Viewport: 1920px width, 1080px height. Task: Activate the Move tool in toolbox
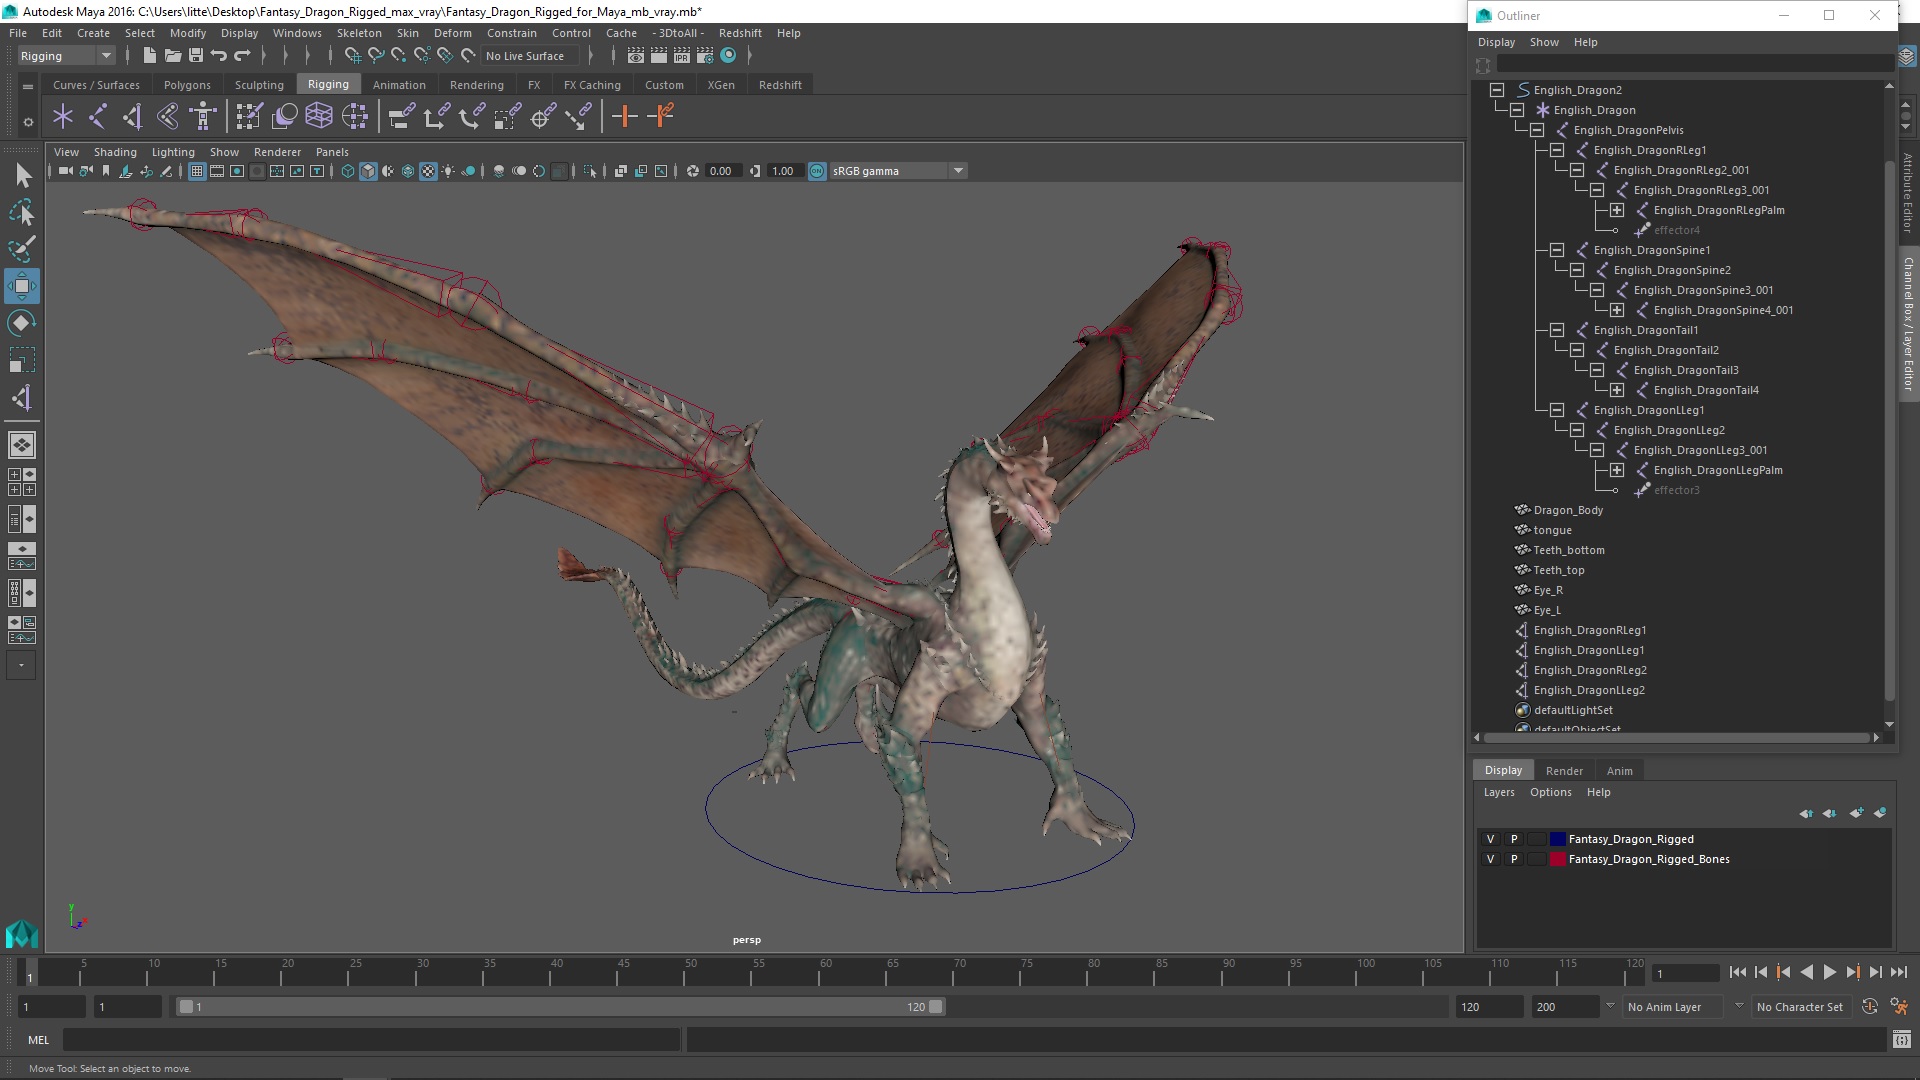22,286
